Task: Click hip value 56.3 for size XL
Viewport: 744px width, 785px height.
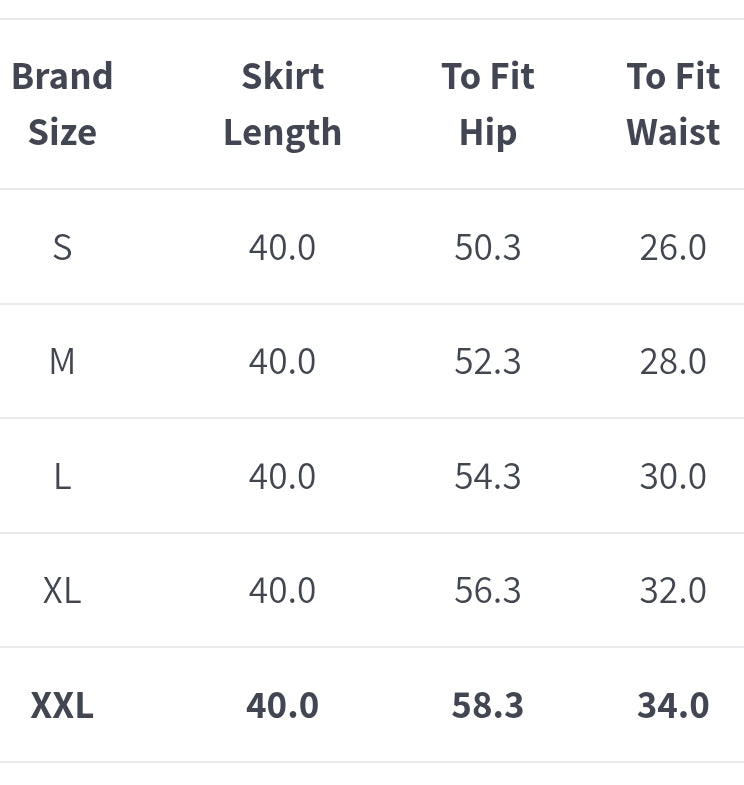Action: (x=488, y=590)
